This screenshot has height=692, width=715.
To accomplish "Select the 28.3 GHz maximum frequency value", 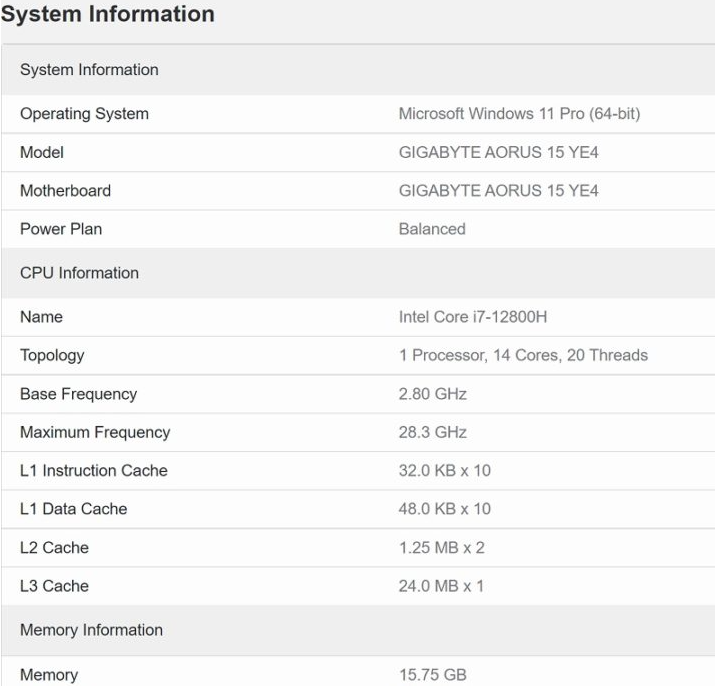I will coord(432,432).
